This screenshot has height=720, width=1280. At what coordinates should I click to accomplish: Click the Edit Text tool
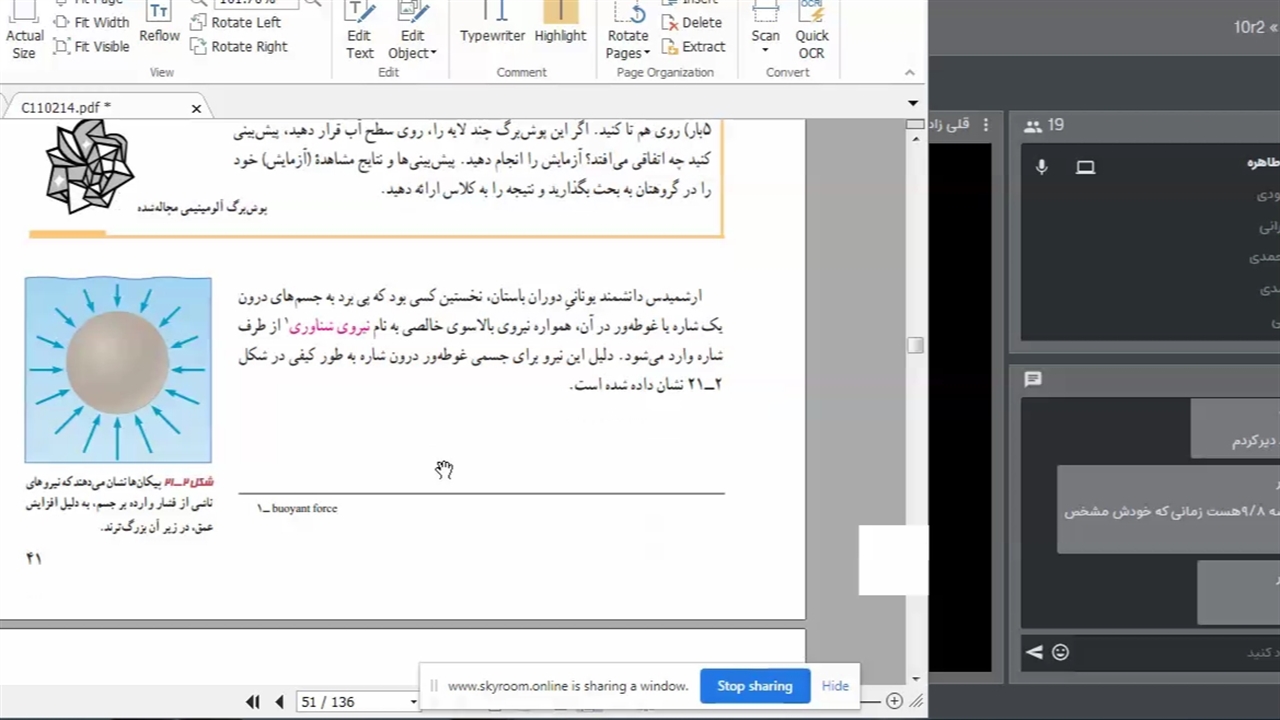point(359,30)
